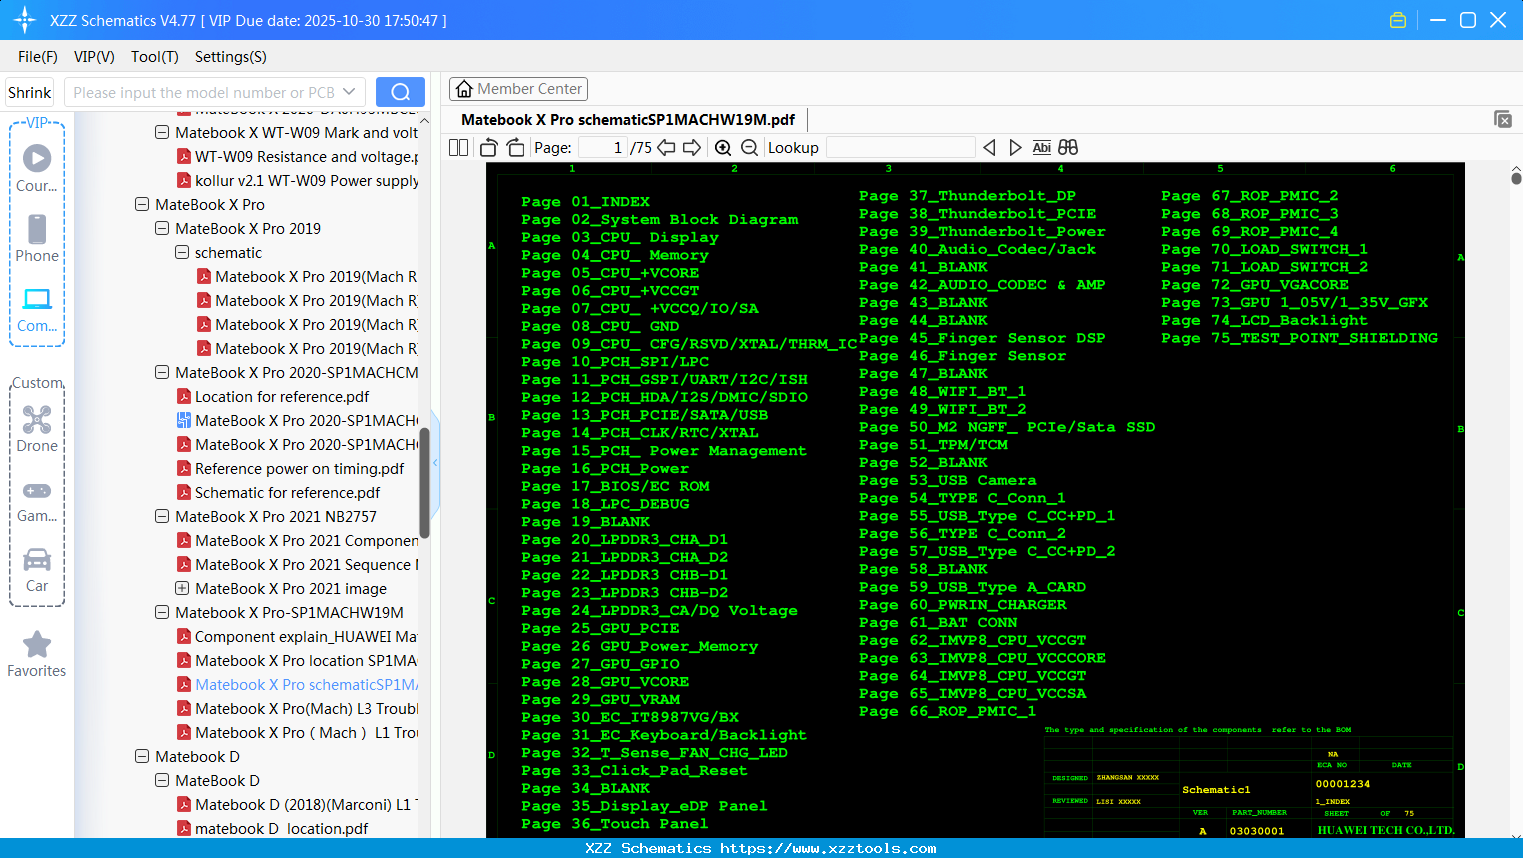
Task: Collapse the MateBook X Pro 2020-SP1MACHCM node
Action: click(162, 372)
